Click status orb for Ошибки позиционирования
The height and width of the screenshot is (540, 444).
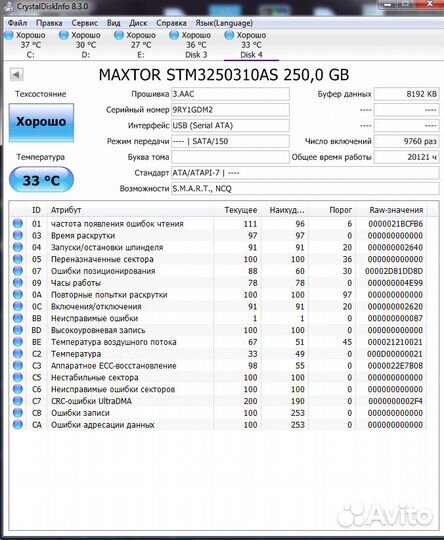click(18, 271)
